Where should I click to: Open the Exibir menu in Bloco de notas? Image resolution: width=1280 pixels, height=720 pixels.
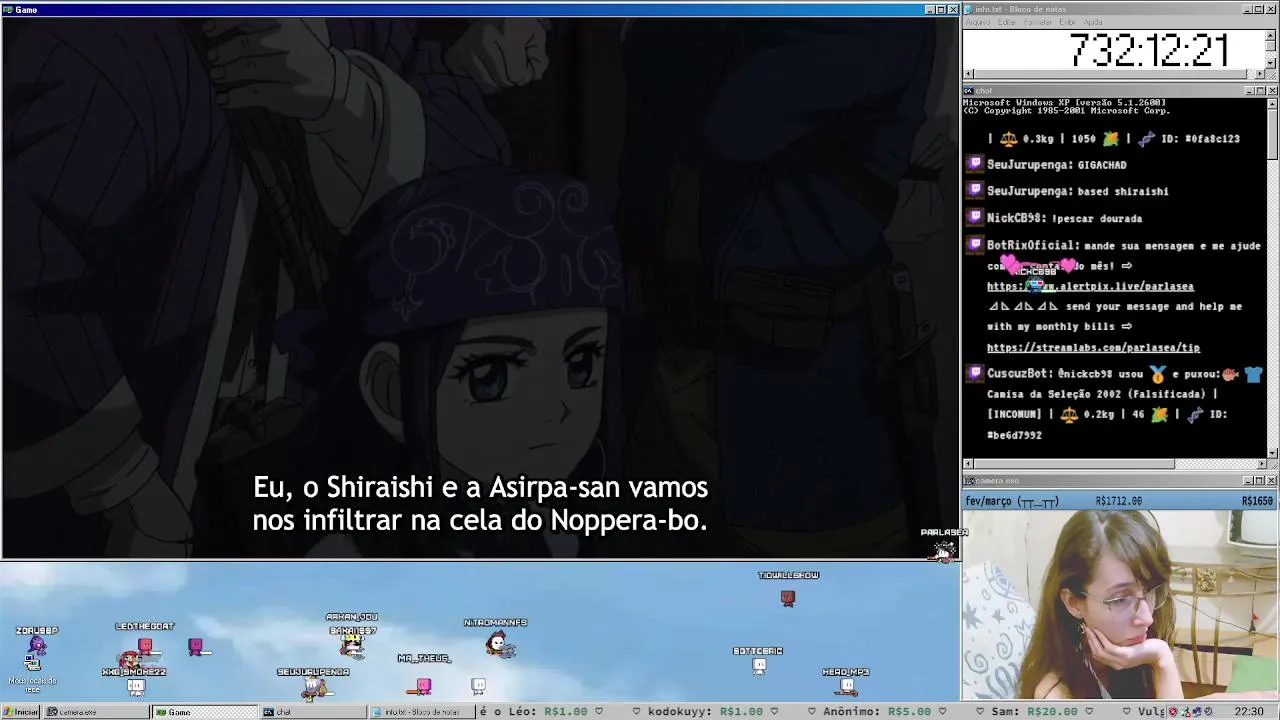[1067, 22]
